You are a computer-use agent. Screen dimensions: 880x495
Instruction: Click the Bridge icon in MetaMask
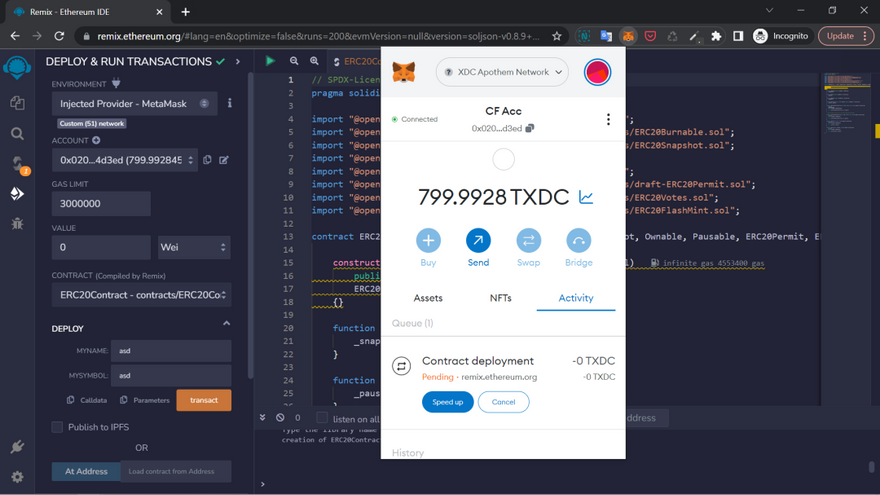coord(578,241)
